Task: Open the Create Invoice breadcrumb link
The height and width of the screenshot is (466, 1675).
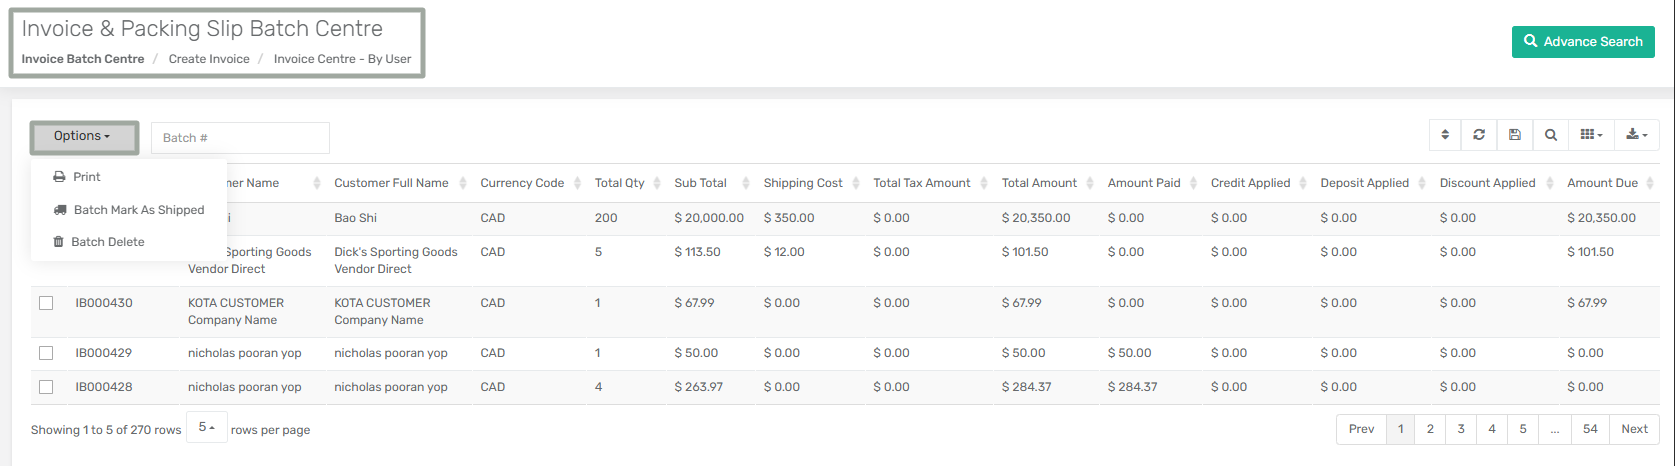Action: 209,59
